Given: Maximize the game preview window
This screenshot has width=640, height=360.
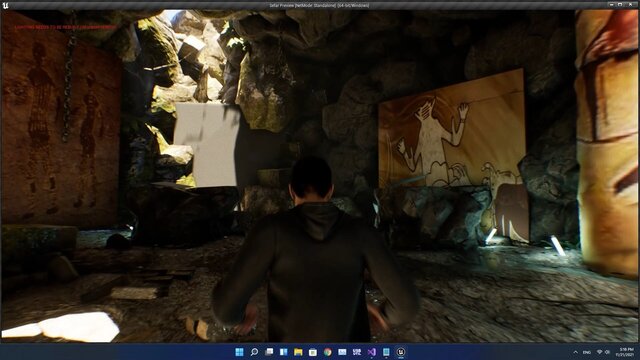Looking at the screenshot, I should click(x=620, y=4).
